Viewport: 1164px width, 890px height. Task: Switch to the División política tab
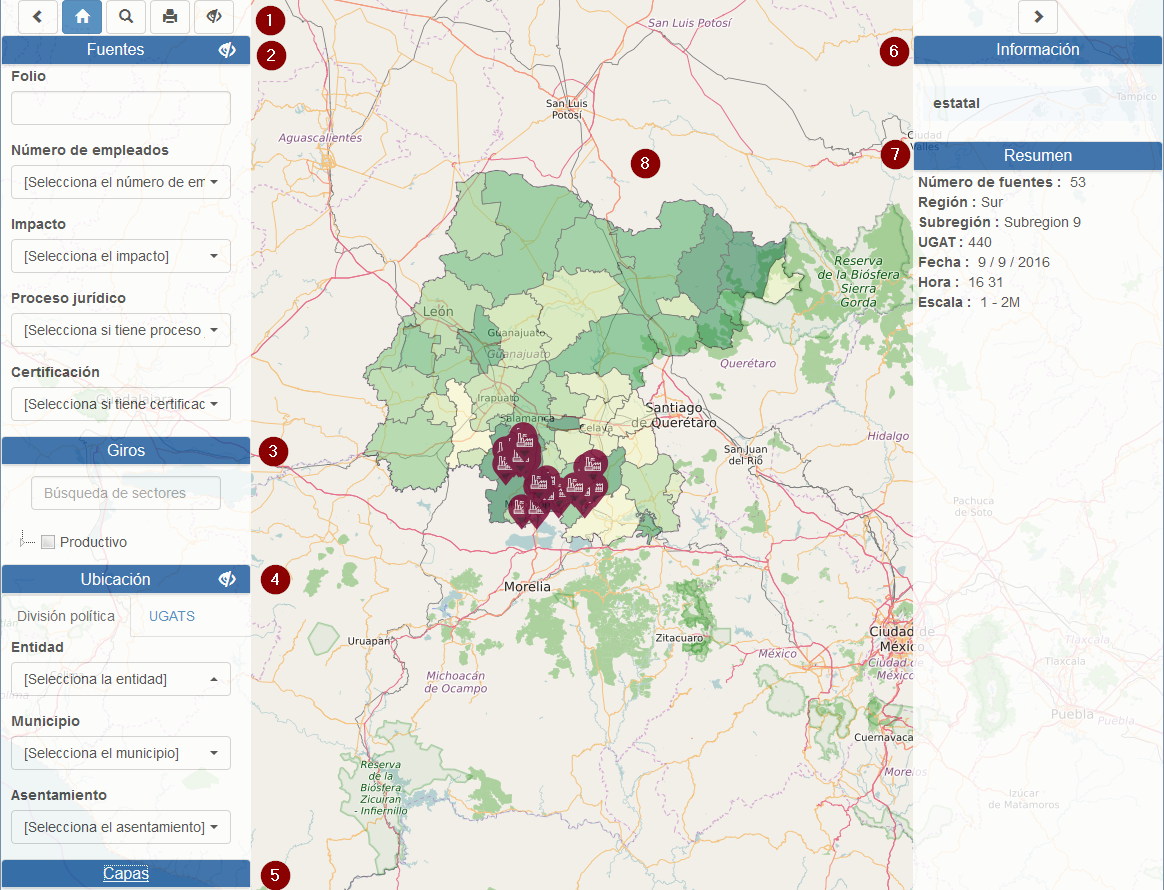click(x=66, y=616)
